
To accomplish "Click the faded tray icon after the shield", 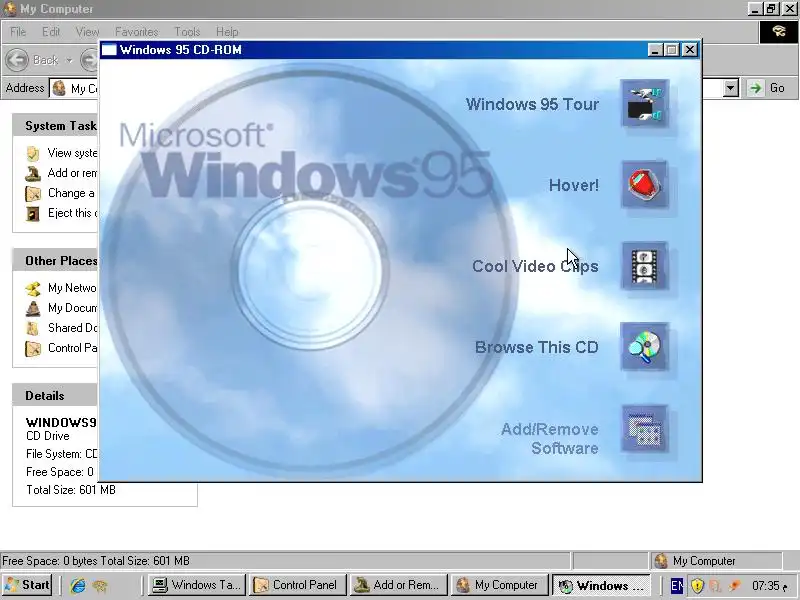I will coord(715,586).
